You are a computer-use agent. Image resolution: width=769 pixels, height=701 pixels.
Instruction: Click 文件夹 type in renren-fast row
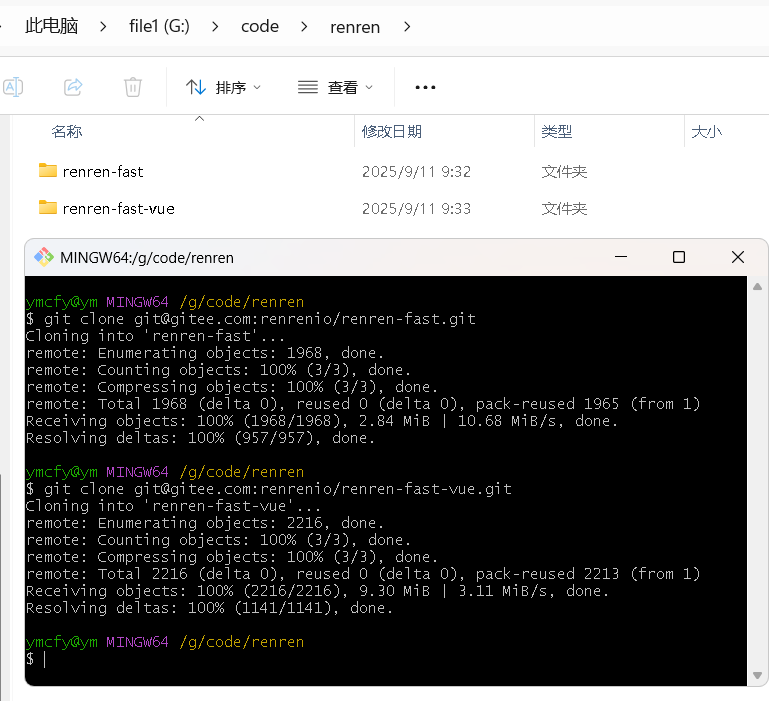(564, 172)
